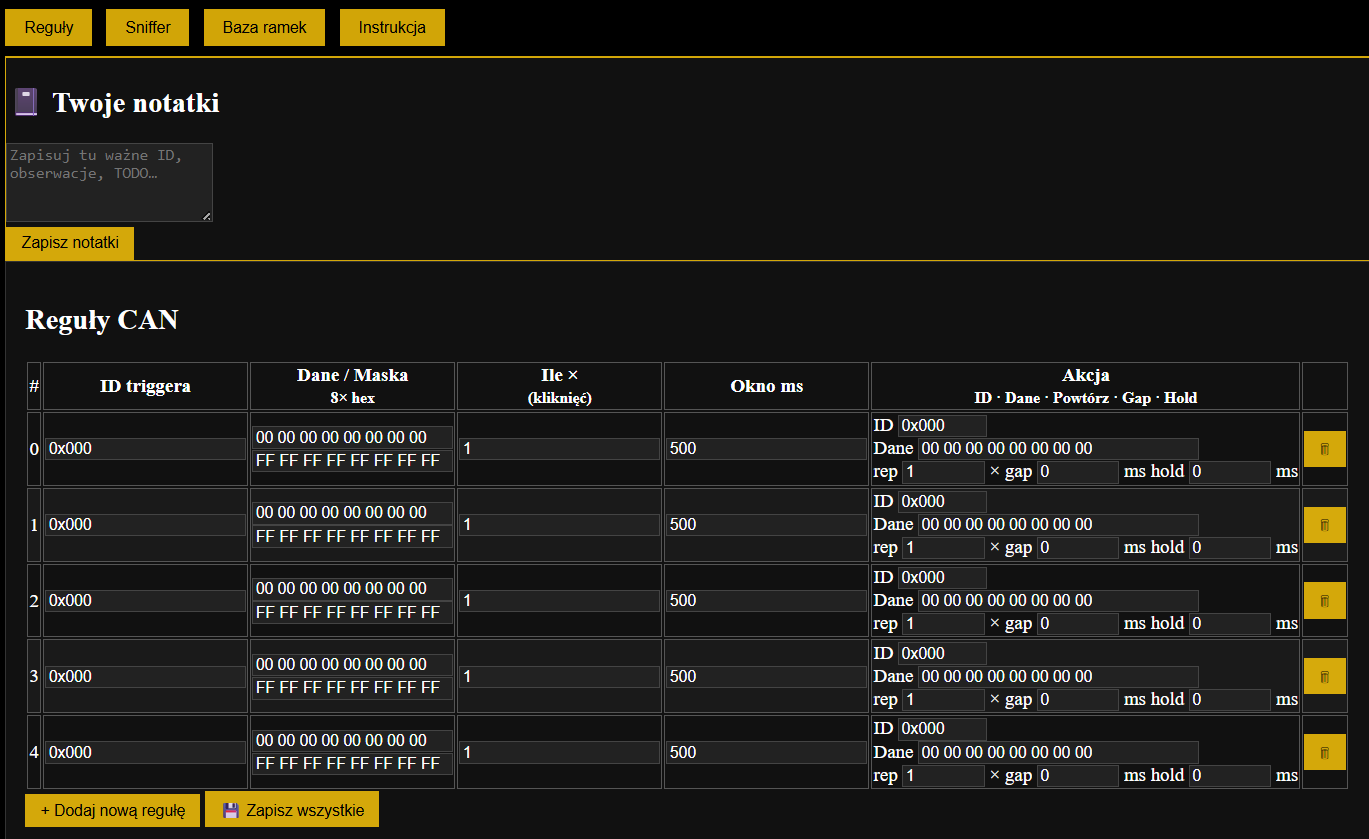Select the trigger data bytes field in row 2
Image resolution: width=1369 pixels, height=839 pixels.
pos(352,589)
